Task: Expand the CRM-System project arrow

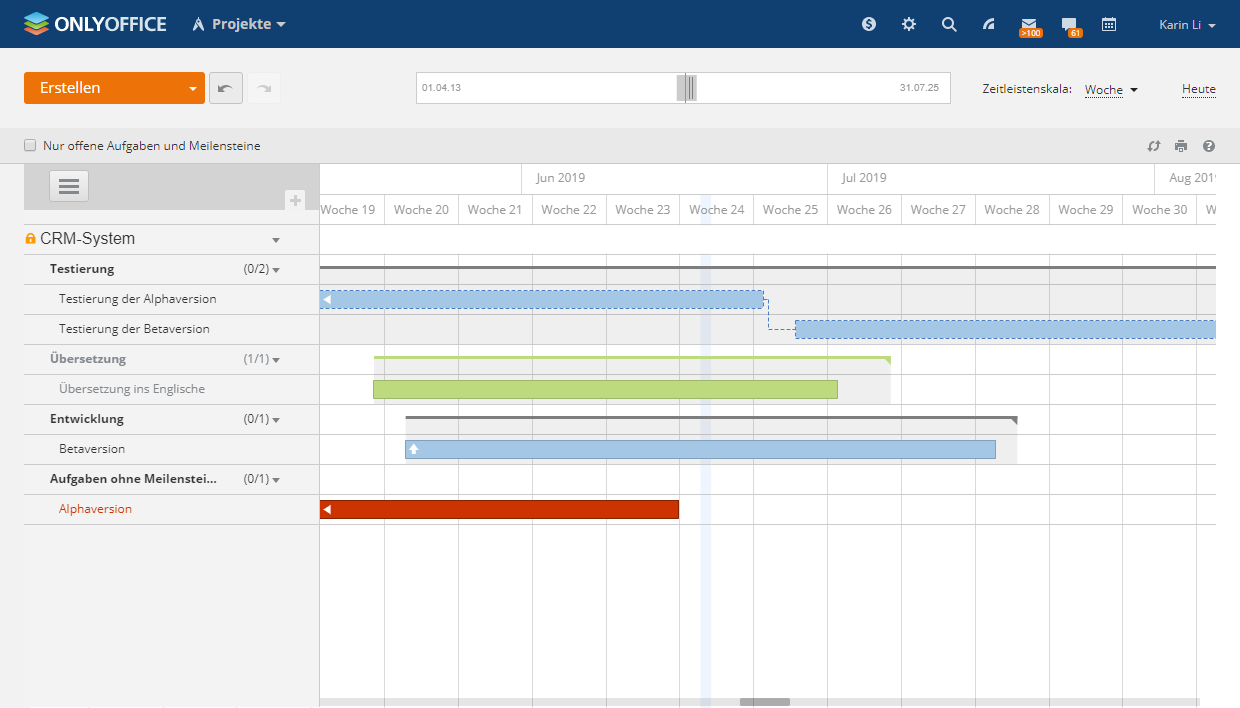Action: coord(276,240)
